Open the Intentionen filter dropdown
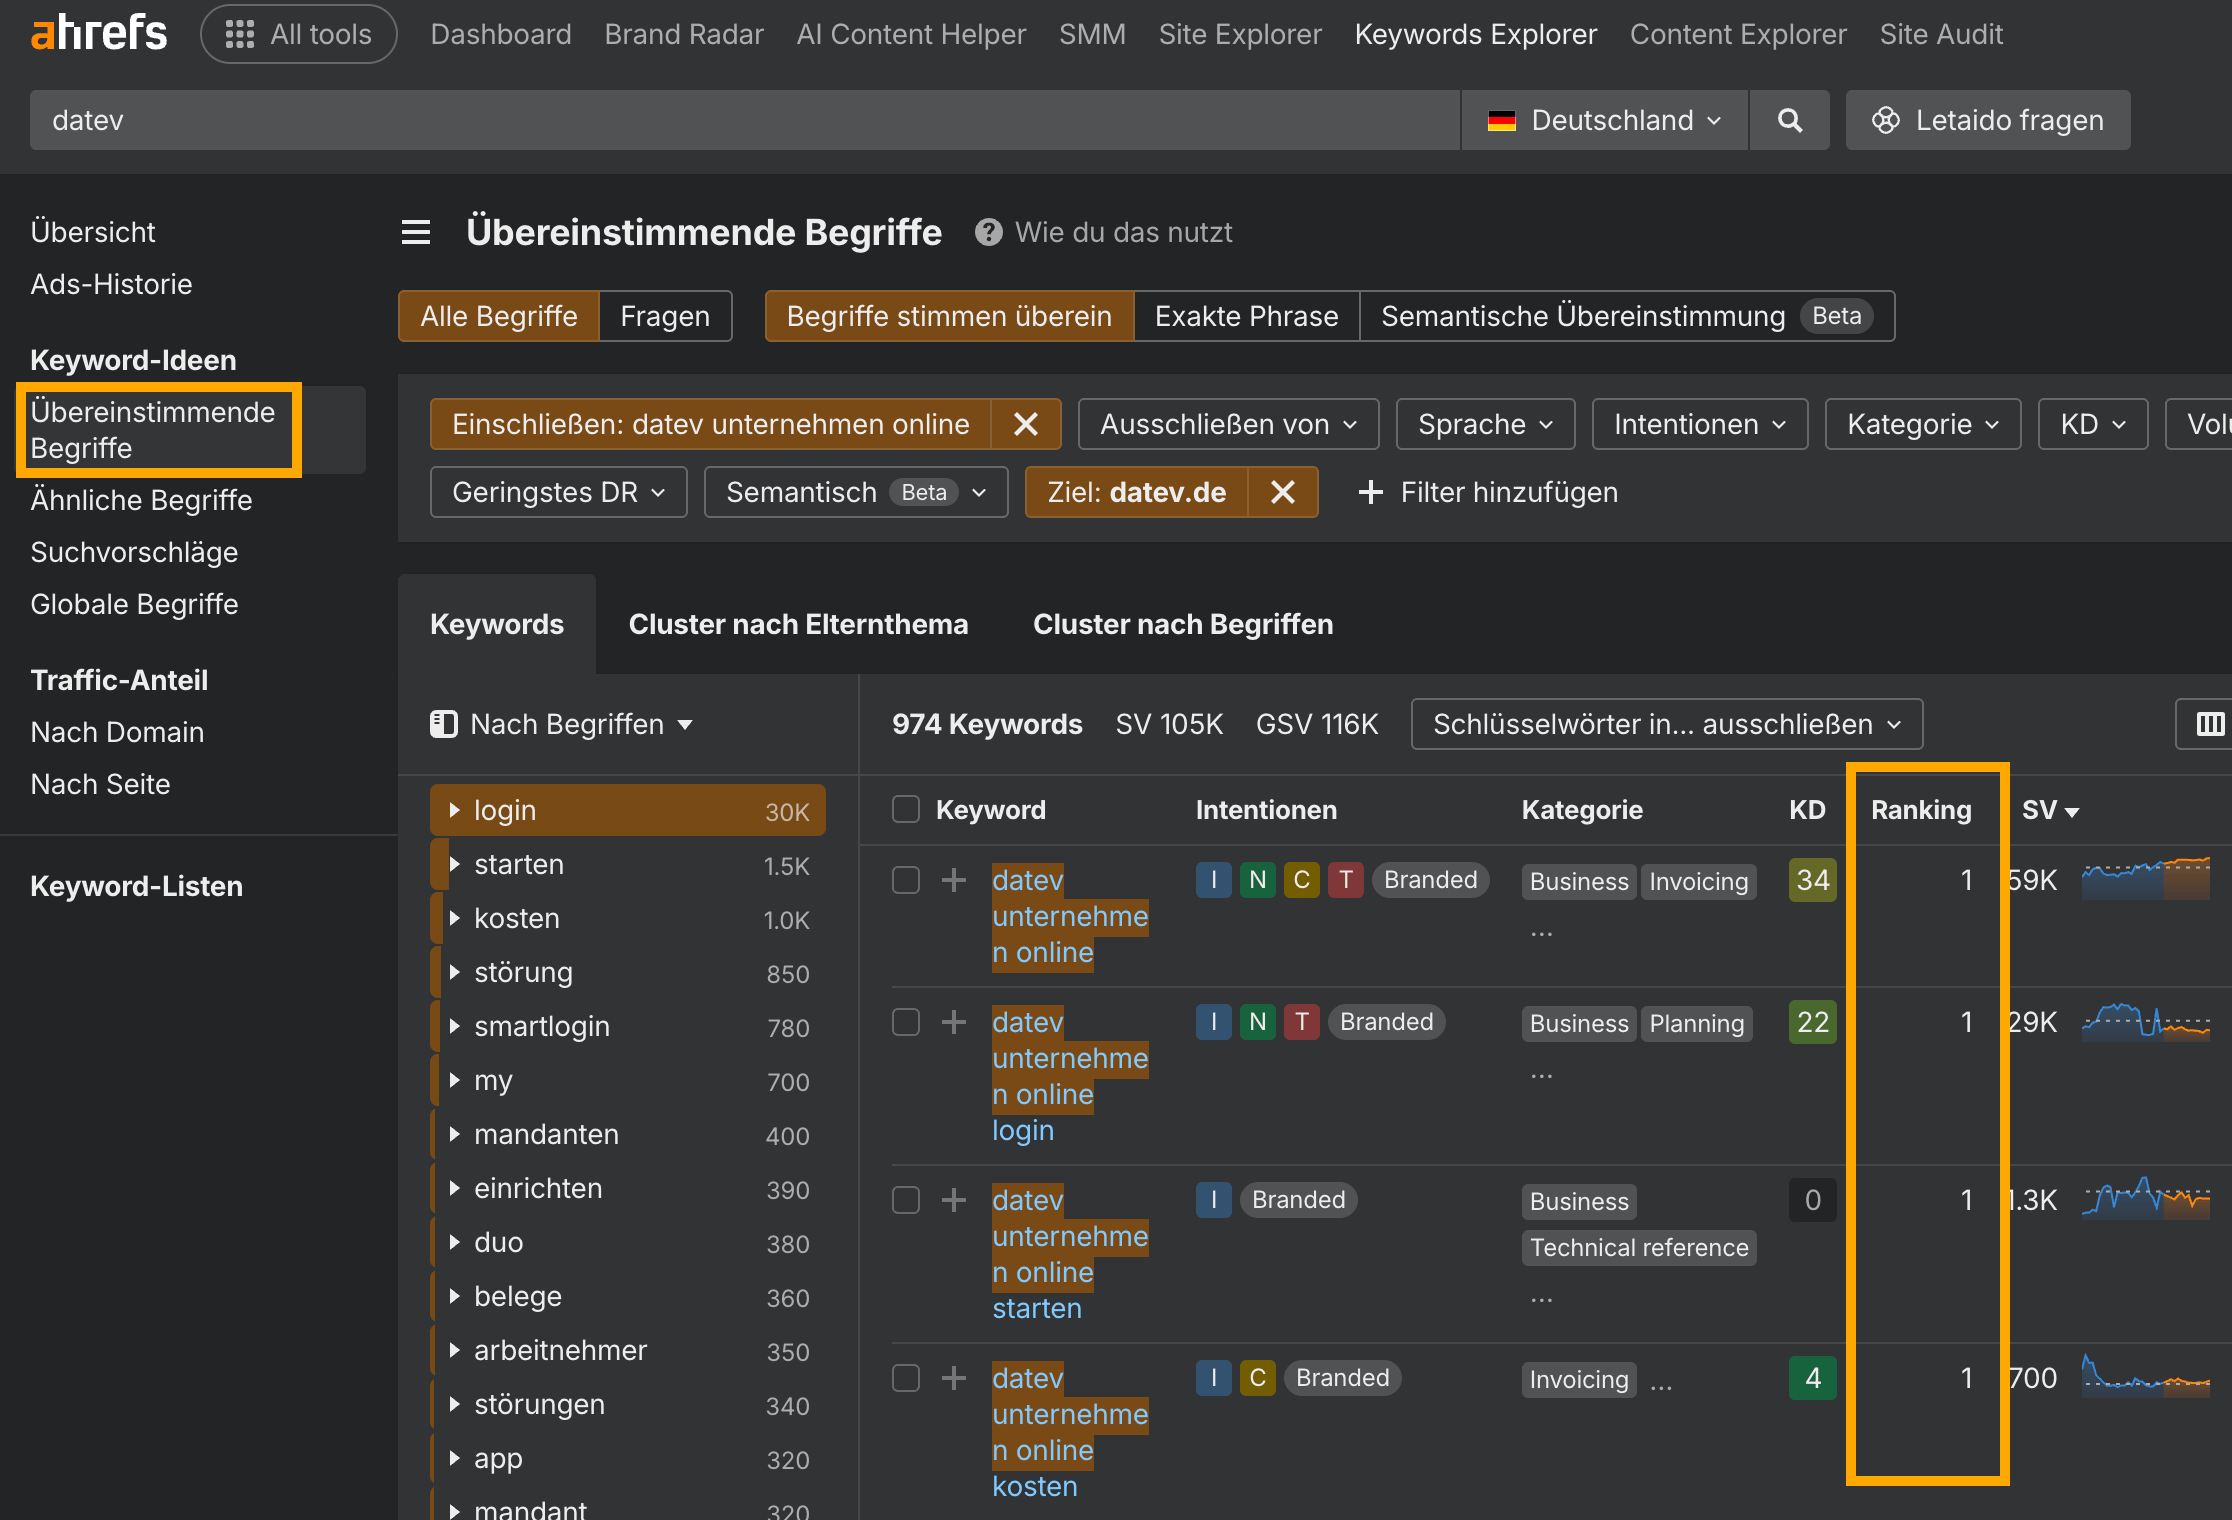The height and width of the screenshot is (1520, 2232). click(x=1699, y=424)
